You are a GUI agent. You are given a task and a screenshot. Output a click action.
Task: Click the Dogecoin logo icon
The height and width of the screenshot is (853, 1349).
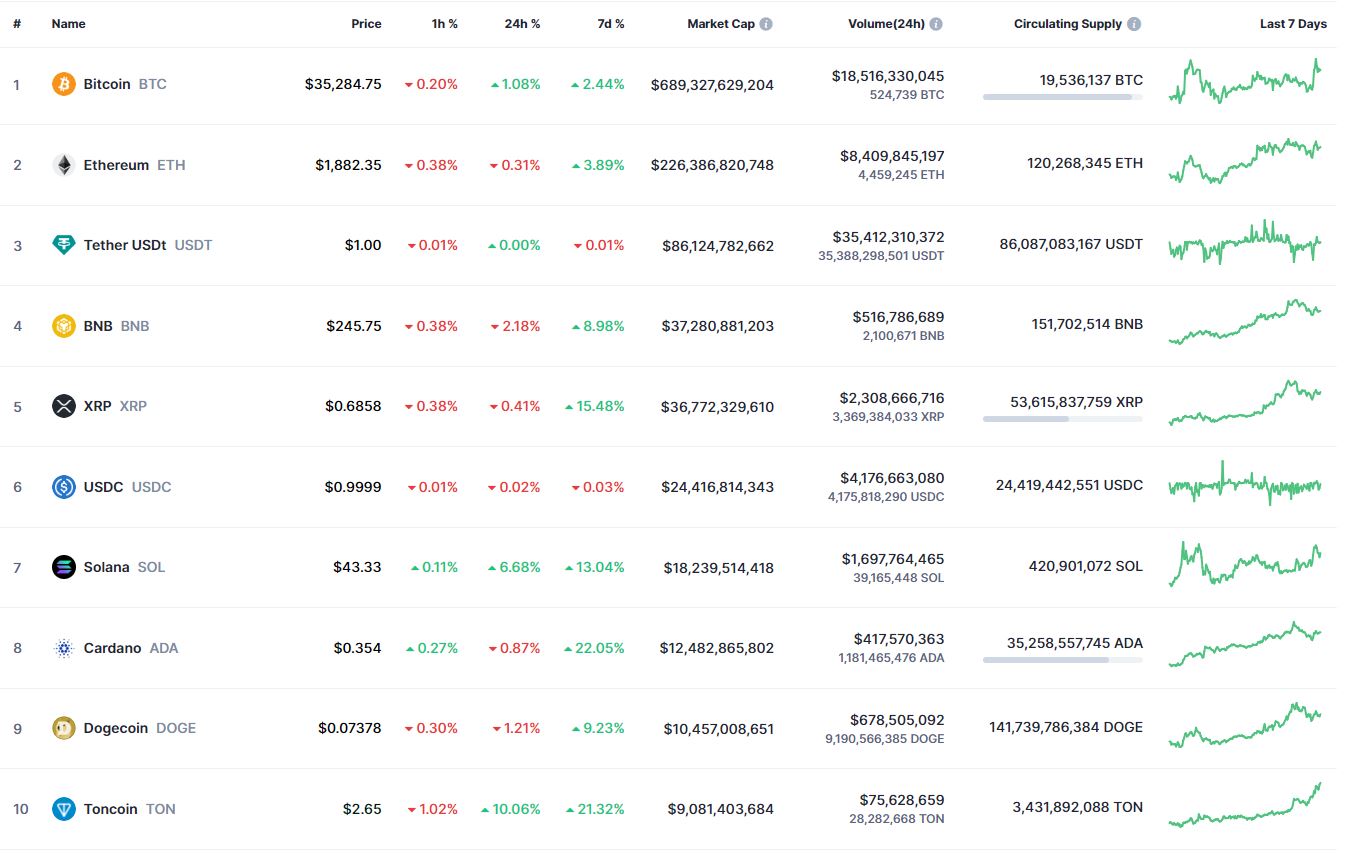pos(64,728)
